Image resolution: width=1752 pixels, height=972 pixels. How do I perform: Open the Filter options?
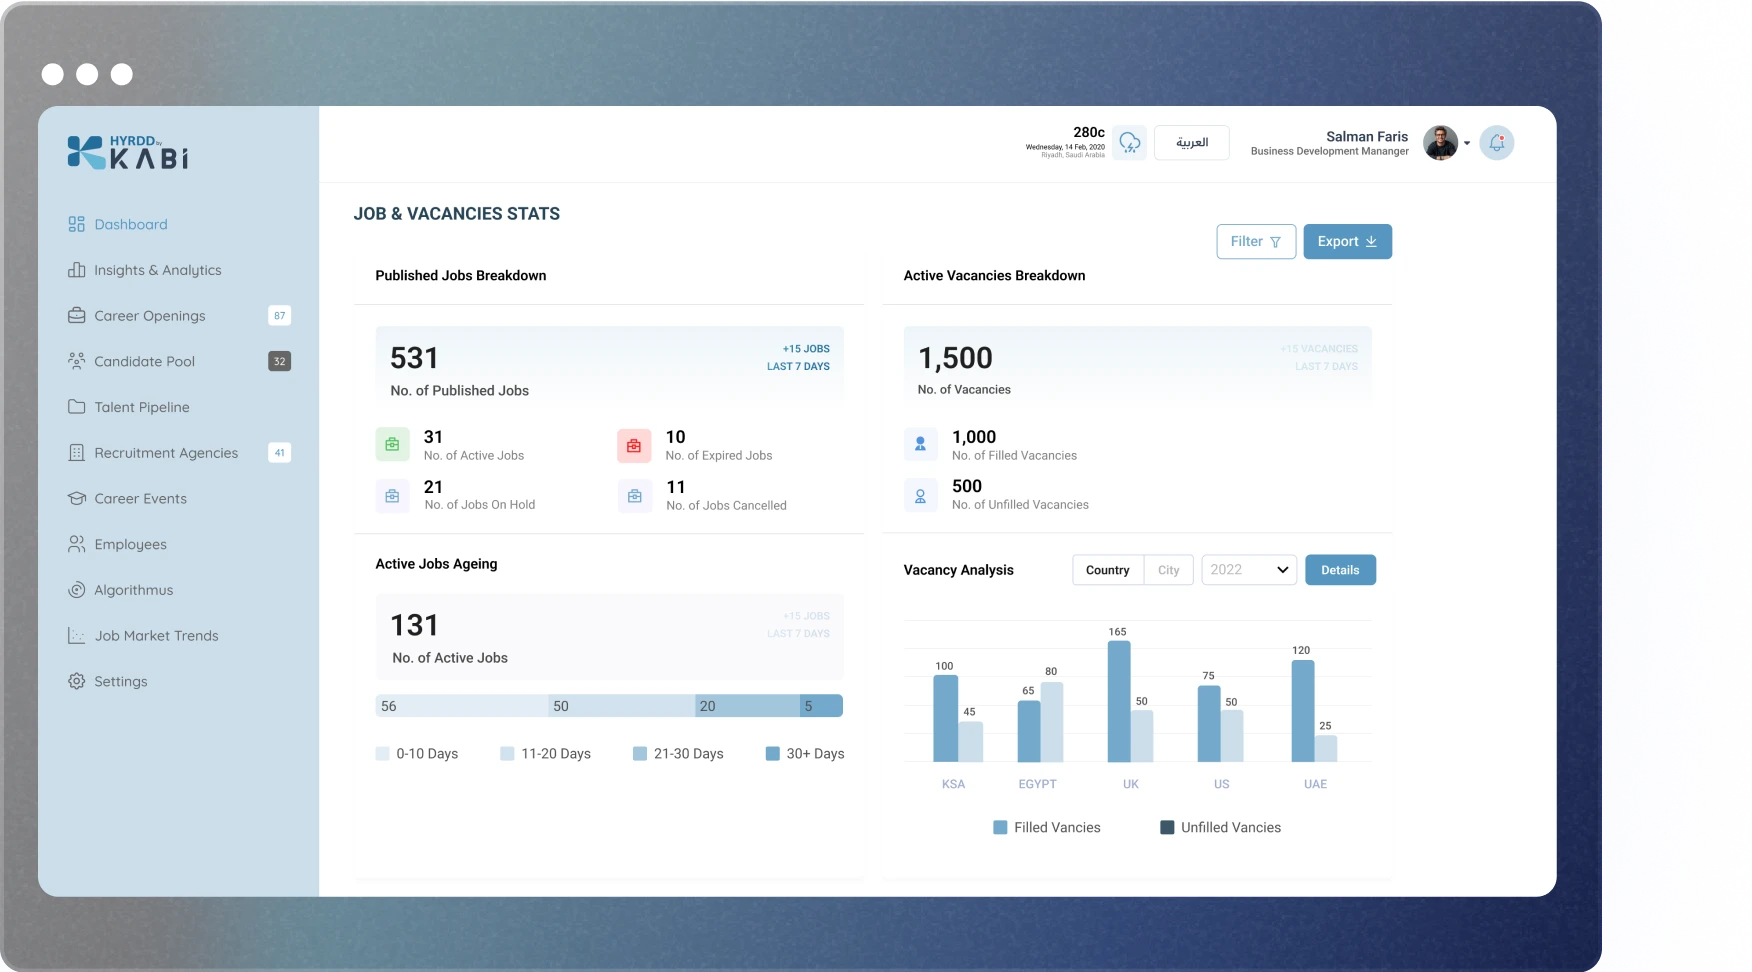1256,242
